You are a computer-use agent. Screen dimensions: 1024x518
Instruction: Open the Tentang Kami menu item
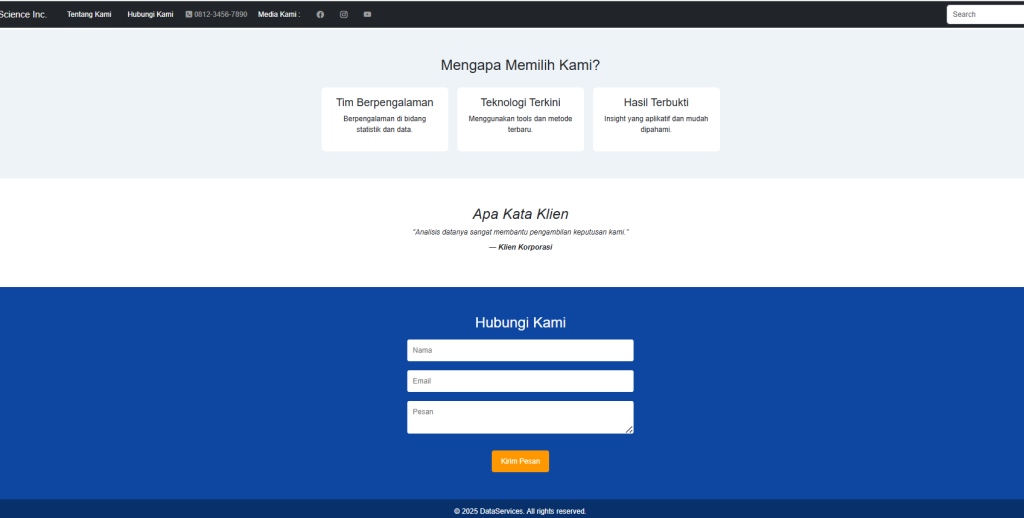[89, 14]
